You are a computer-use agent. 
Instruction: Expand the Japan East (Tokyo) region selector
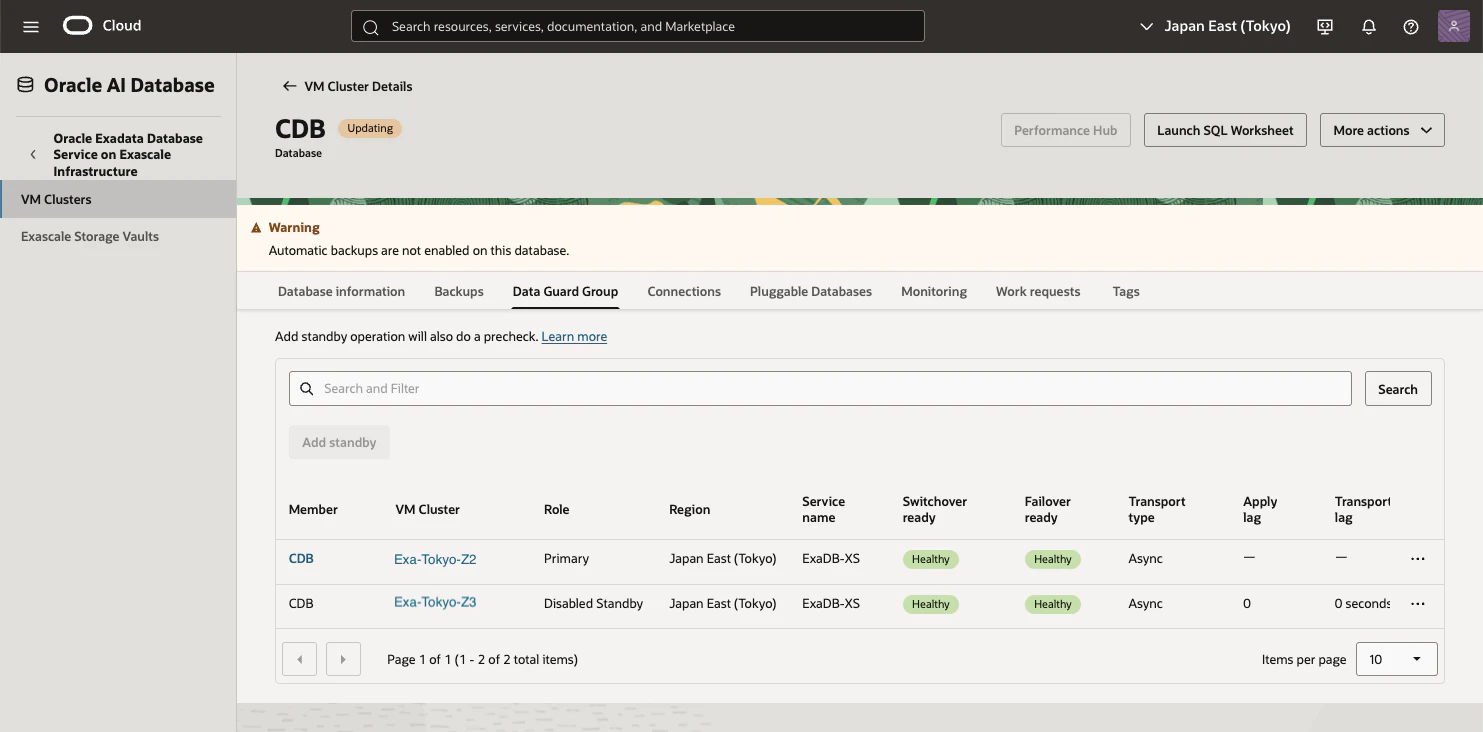tap(1215, 27)
